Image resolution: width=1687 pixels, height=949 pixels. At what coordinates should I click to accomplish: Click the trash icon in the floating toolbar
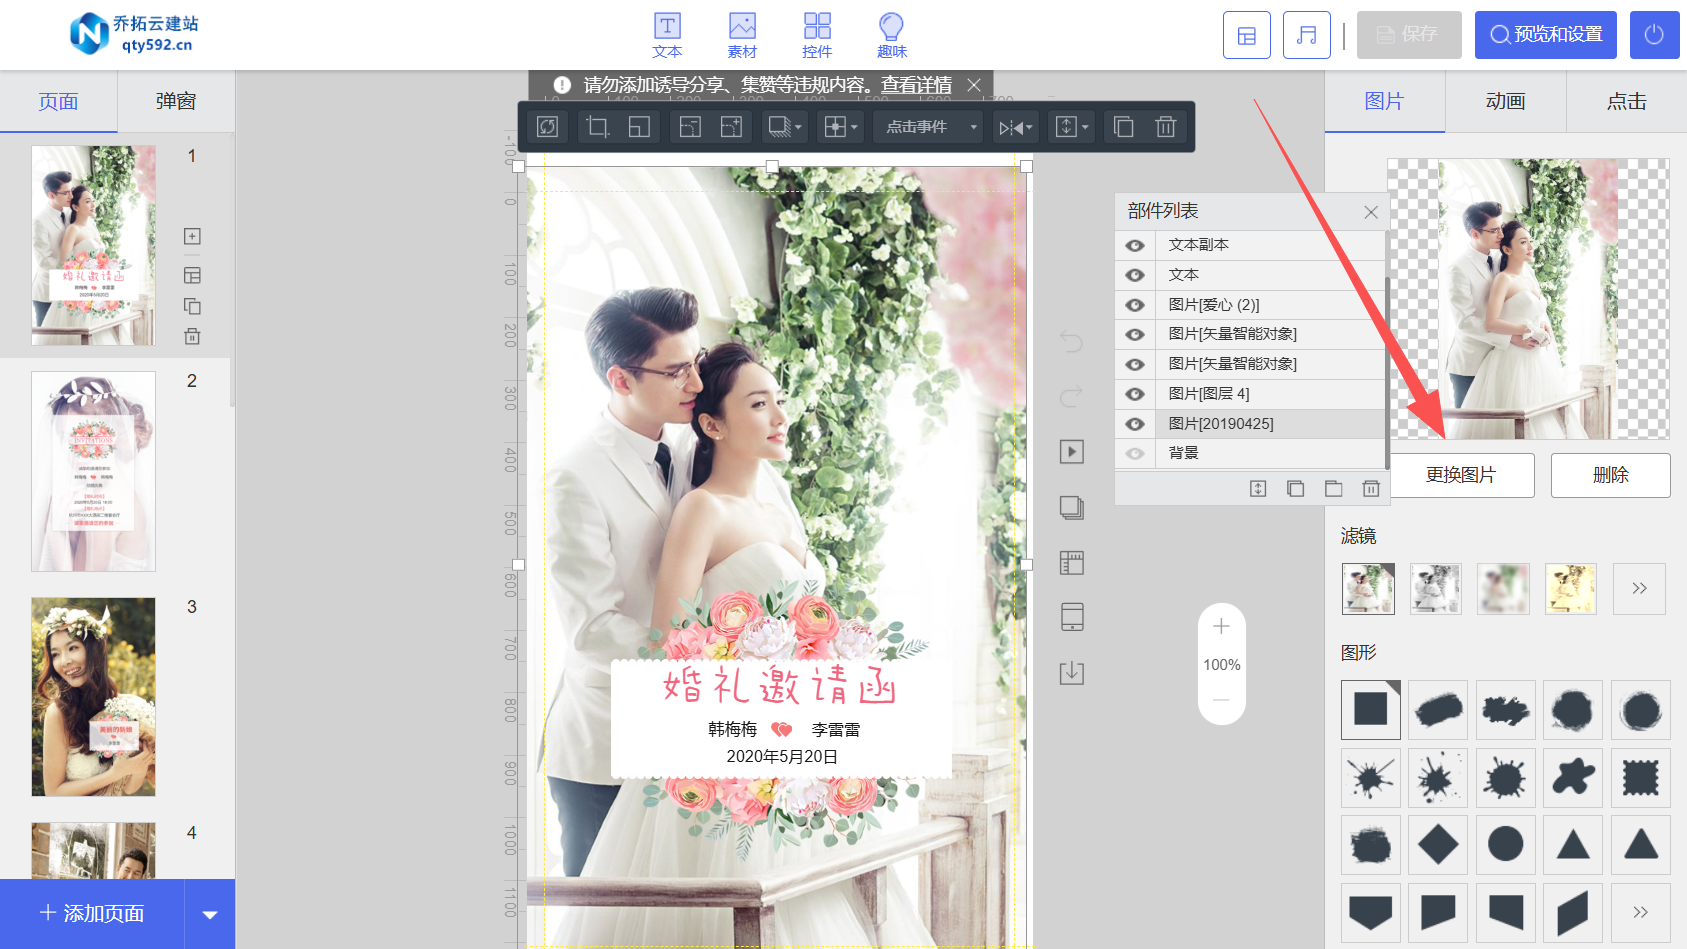point(1165,127)
